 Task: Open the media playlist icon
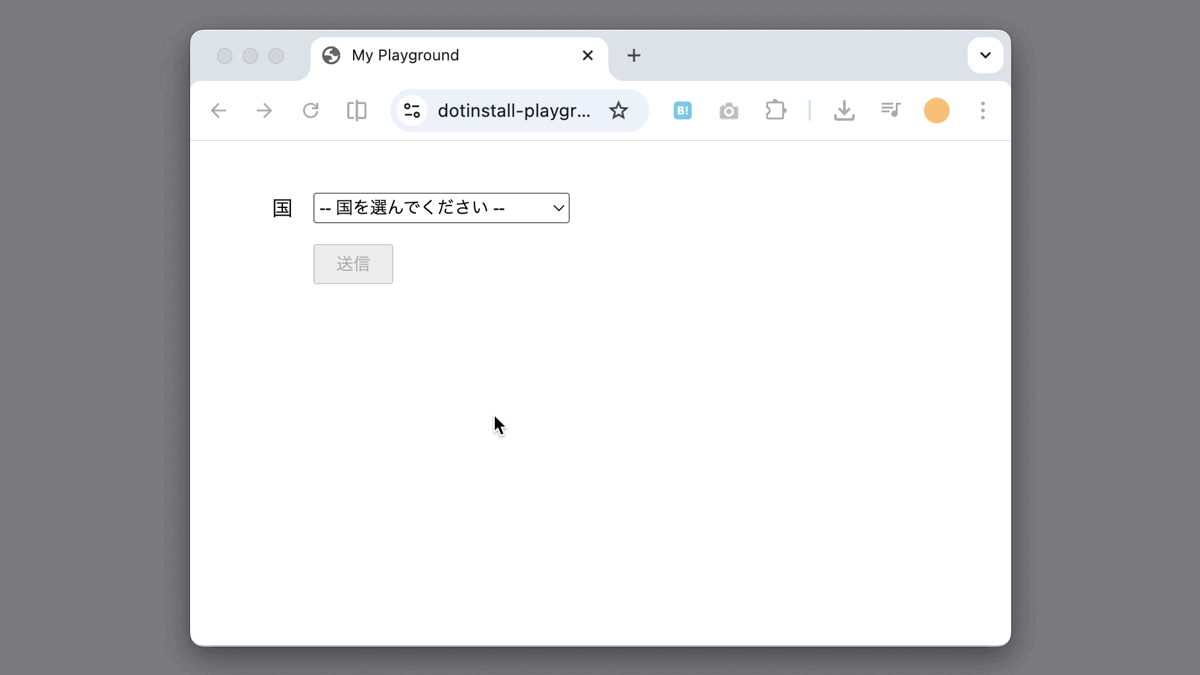(x=891, y=110)
